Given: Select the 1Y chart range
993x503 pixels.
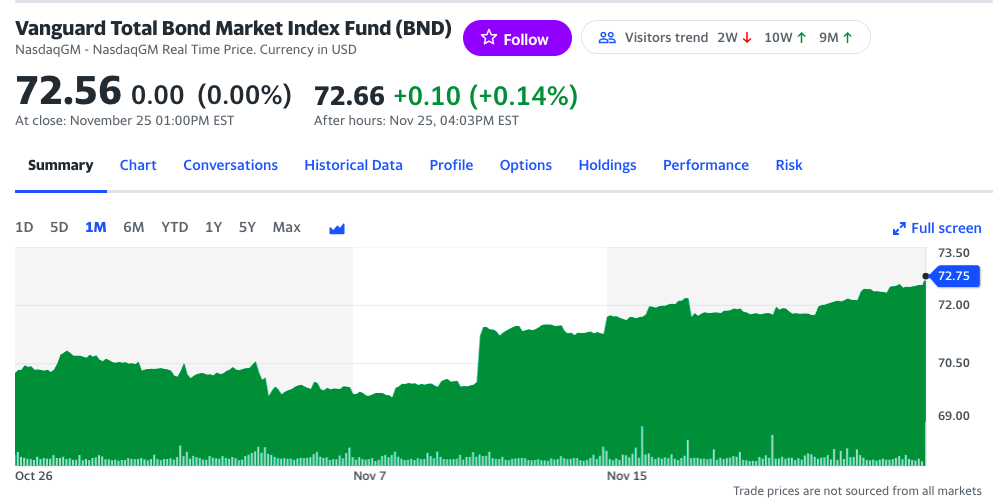Looking at the screenshot, I should pos(213,227).
